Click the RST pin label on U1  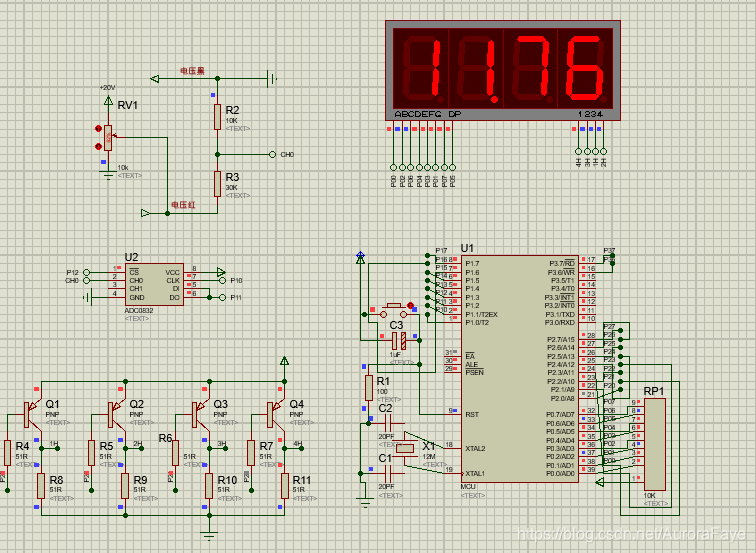tap(472, 414)
